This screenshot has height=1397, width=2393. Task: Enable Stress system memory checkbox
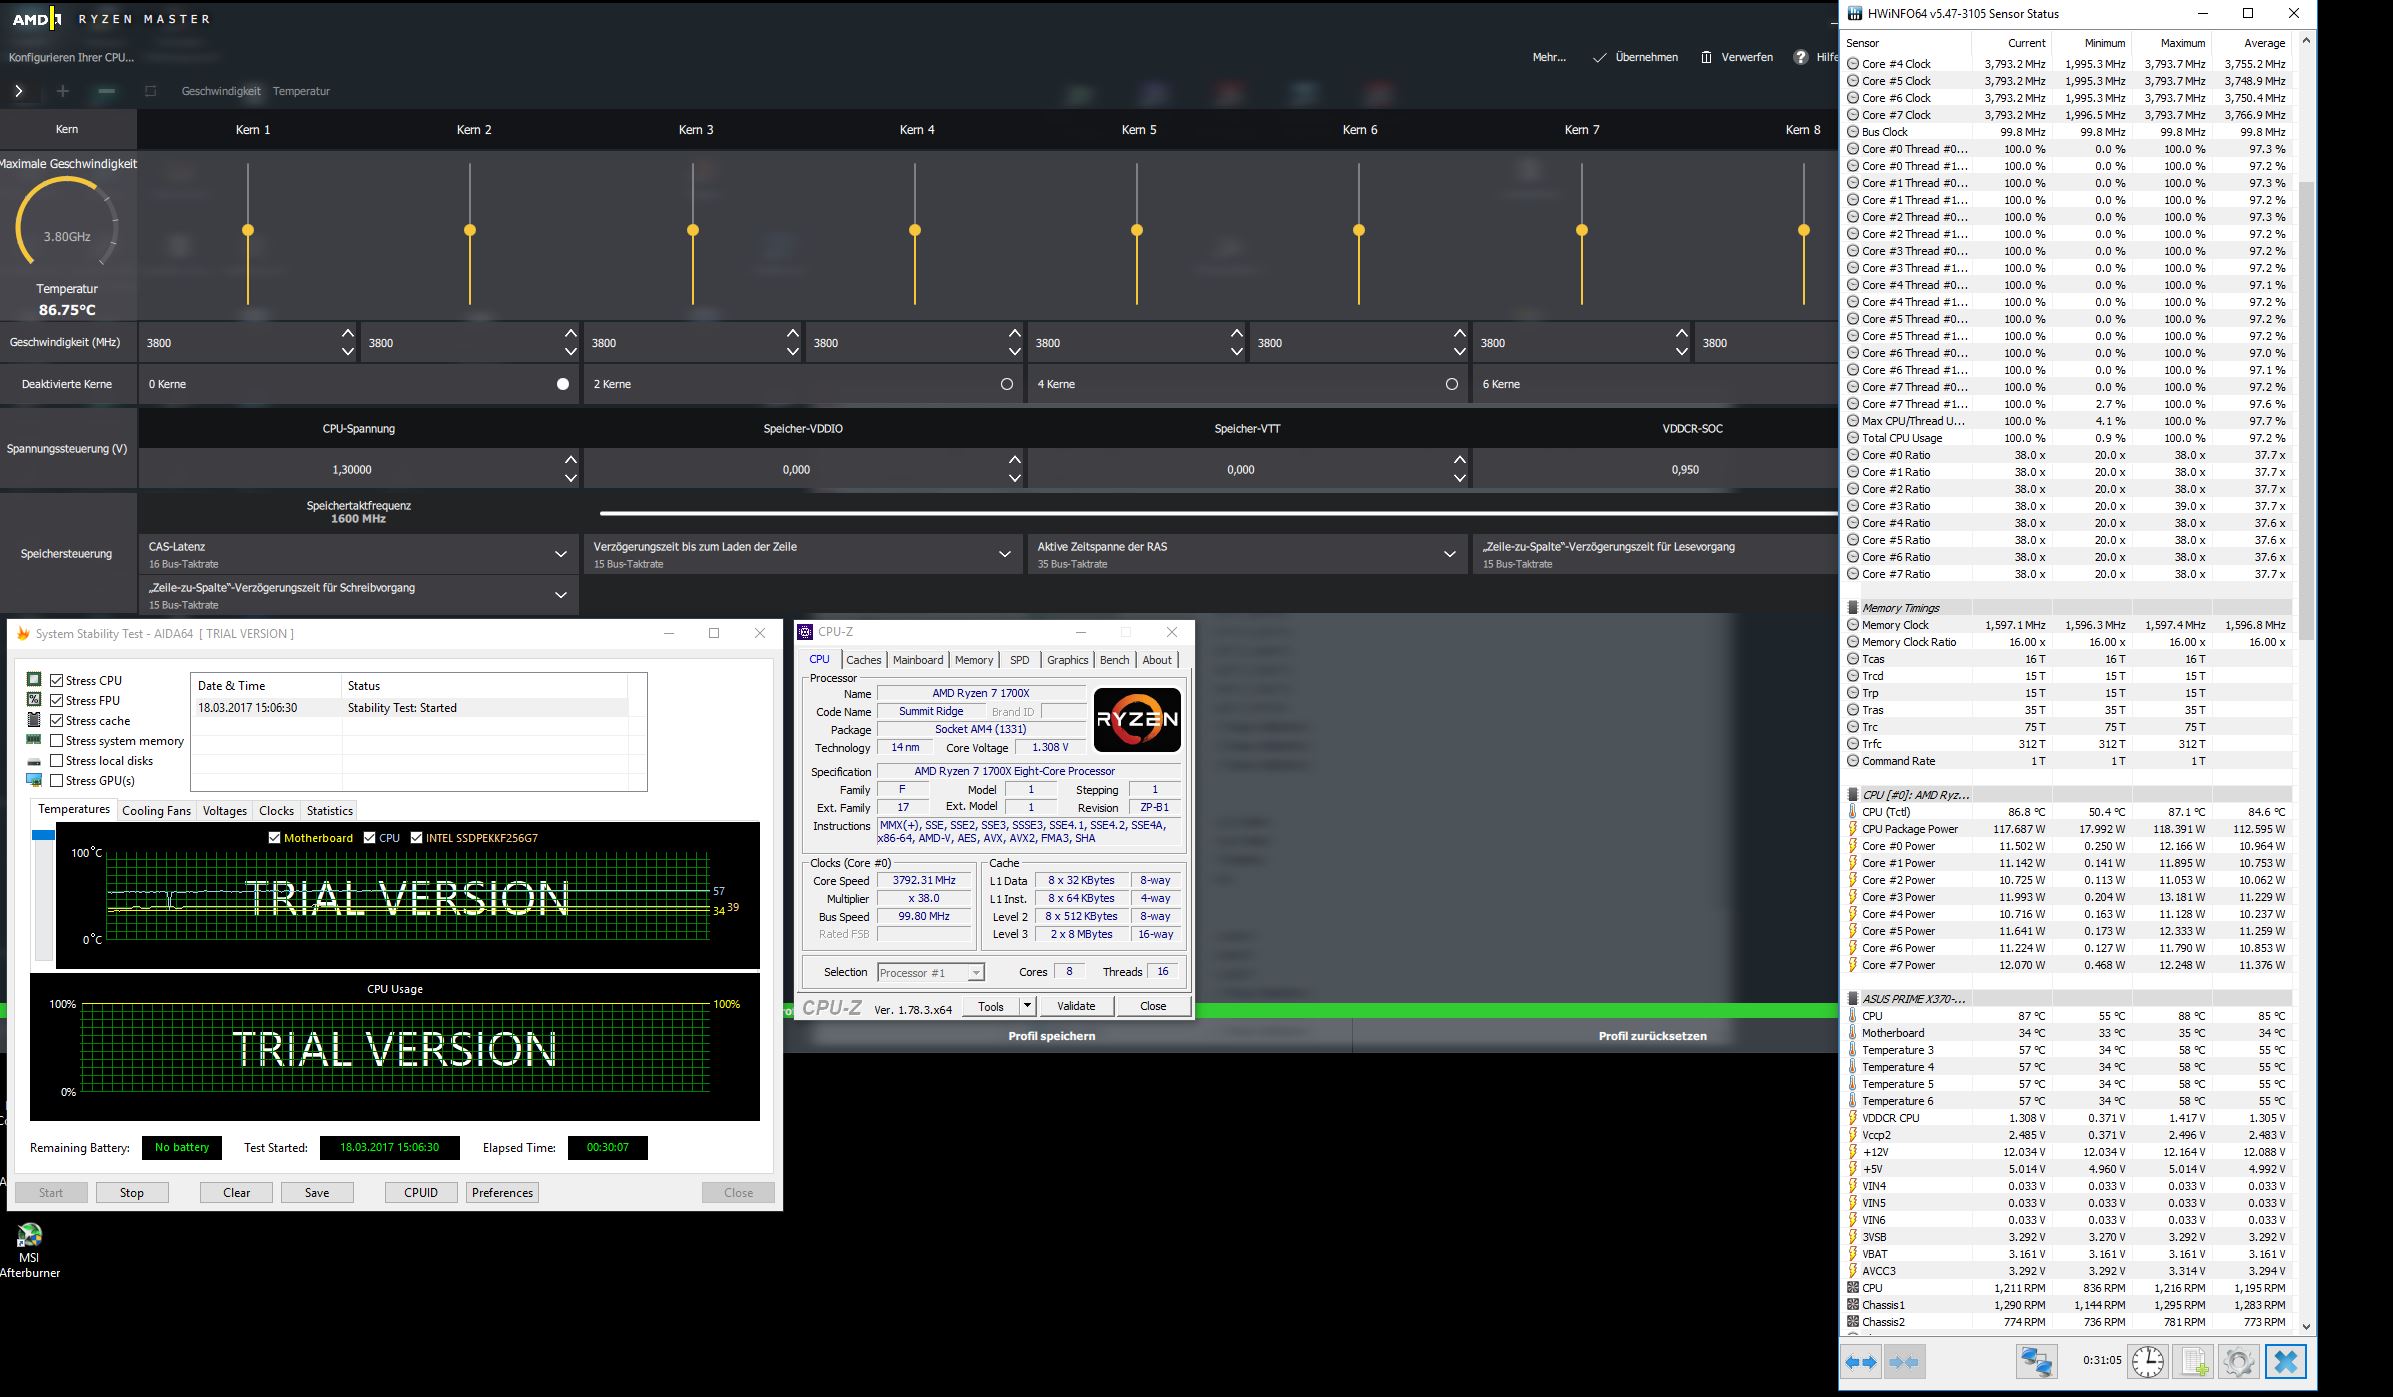coord(57,741)
